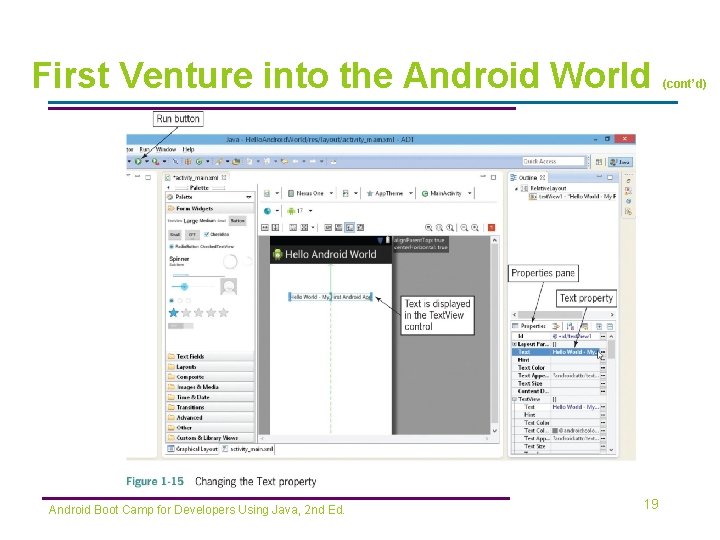The image size is (720, 540).
Task: Select the SeekBar slider widget in palette
Action: point(193,287)
